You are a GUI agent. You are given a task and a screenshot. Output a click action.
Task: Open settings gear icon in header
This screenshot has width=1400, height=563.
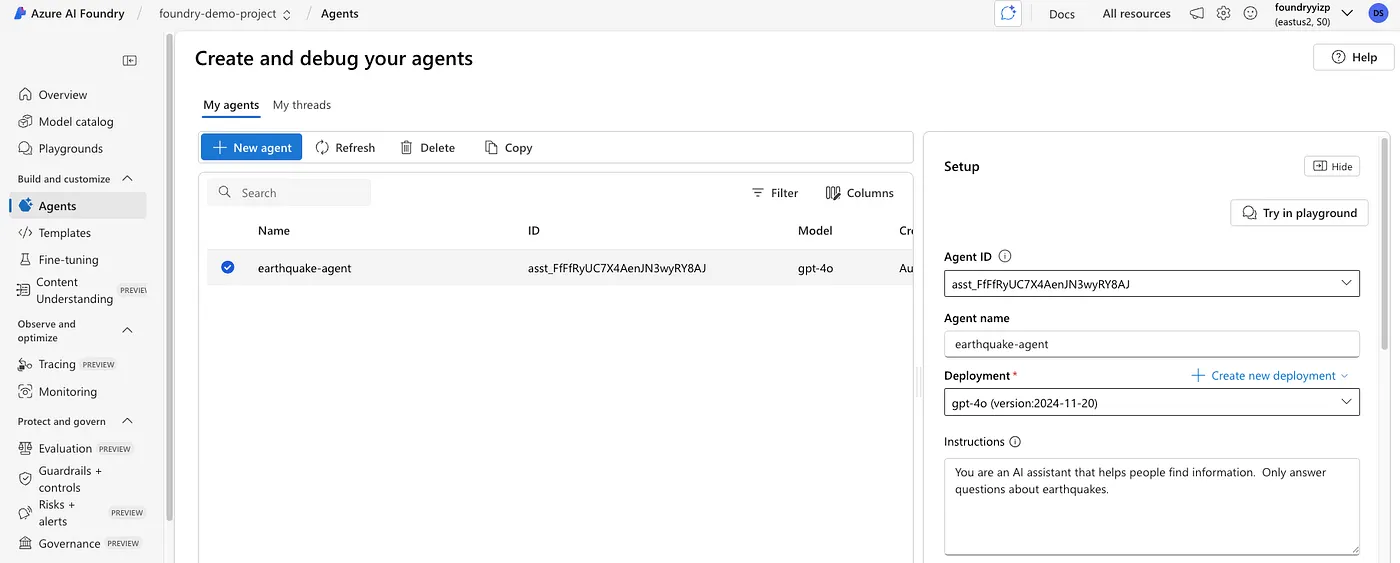click(x=1223, y=14)
